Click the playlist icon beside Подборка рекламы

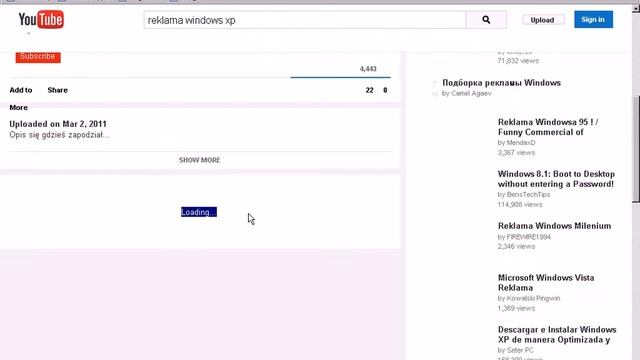435,89
